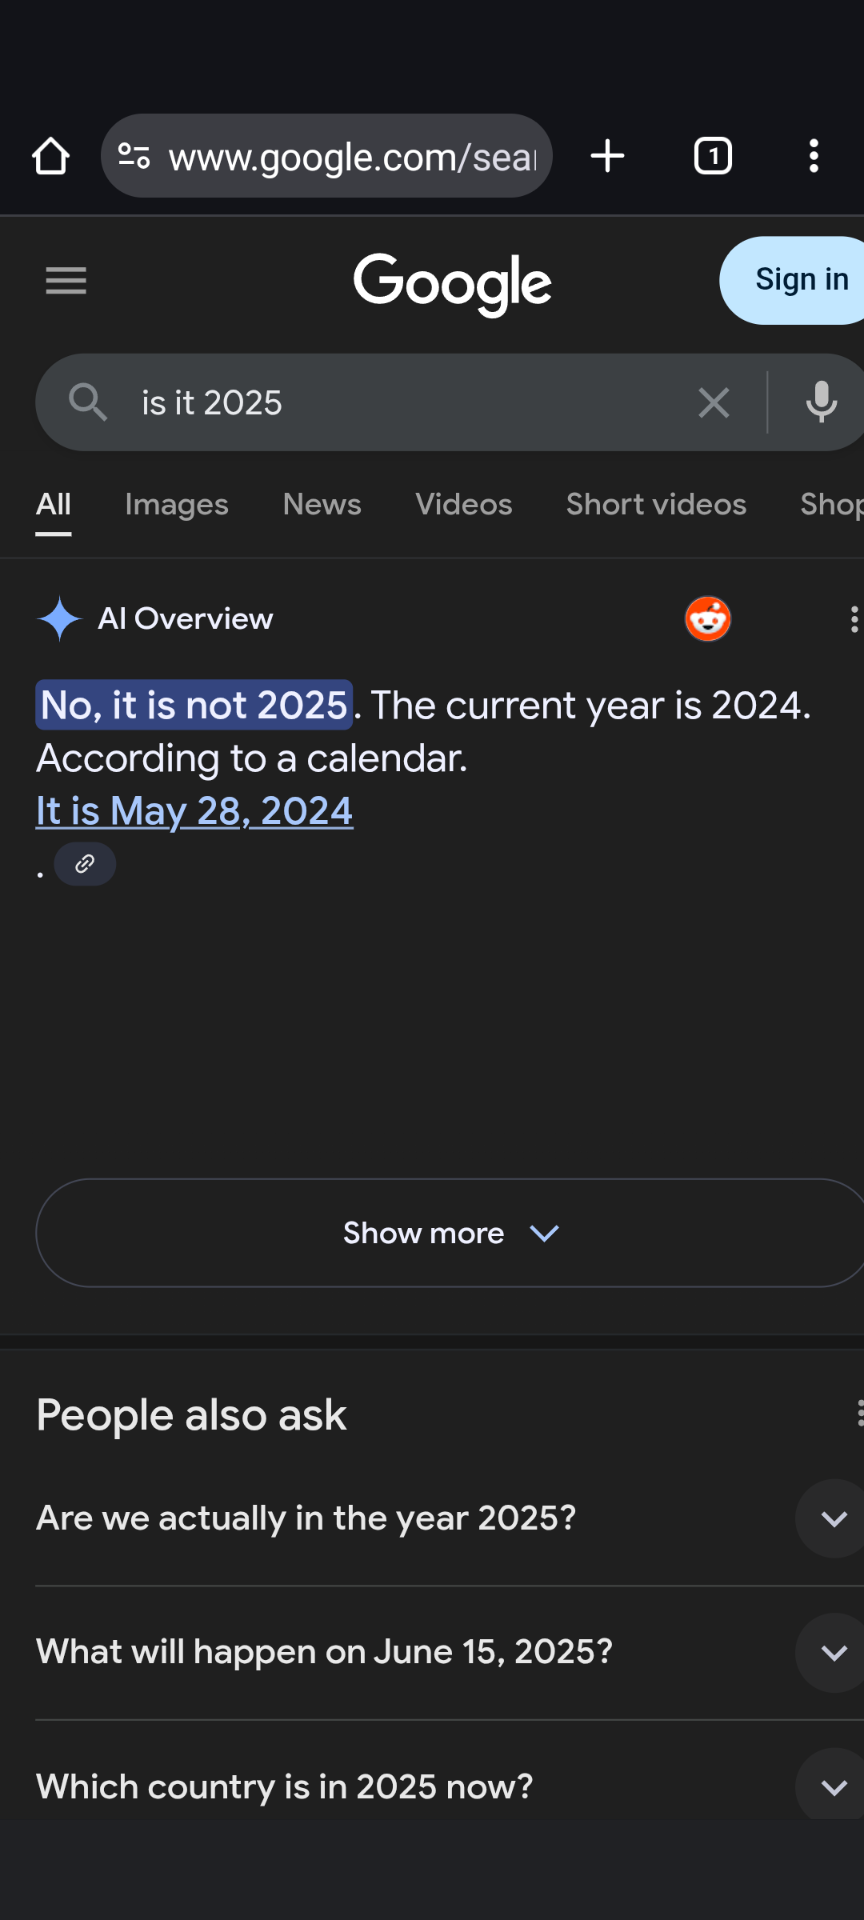This screenshot has width=864, height=1920.
Task: Start voice search with microphone icon
Action: (822, 403)
